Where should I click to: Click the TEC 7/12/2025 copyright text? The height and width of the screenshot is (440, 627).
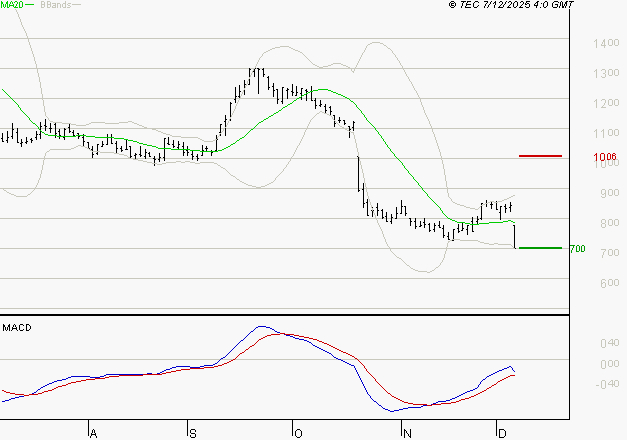[511, 5]
